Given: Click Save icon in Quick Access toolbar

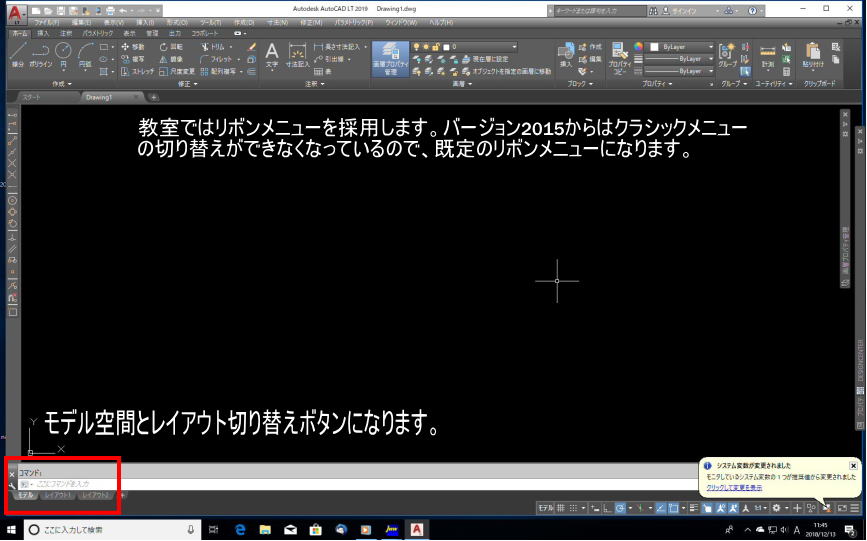Looking at the screenshot, I should [61, 11].
